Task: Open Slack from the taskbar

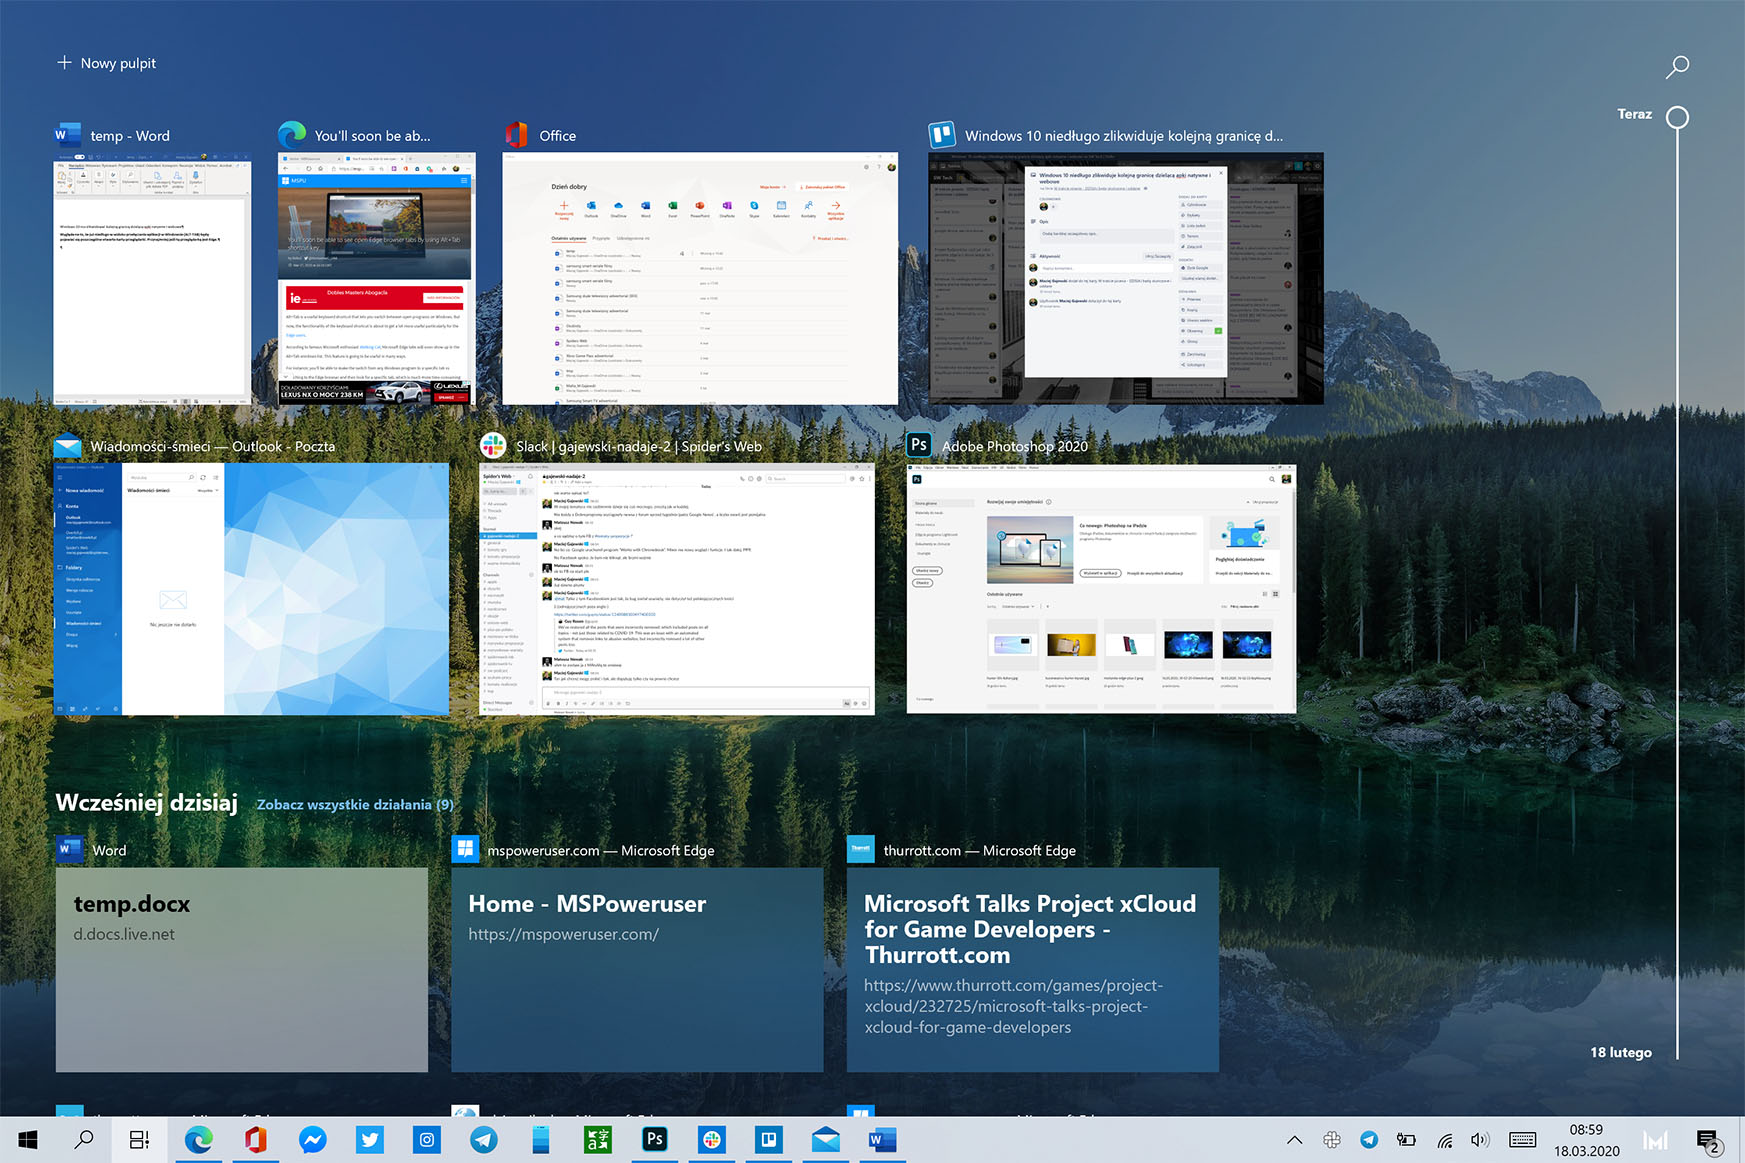Action: coord(711,1140)
